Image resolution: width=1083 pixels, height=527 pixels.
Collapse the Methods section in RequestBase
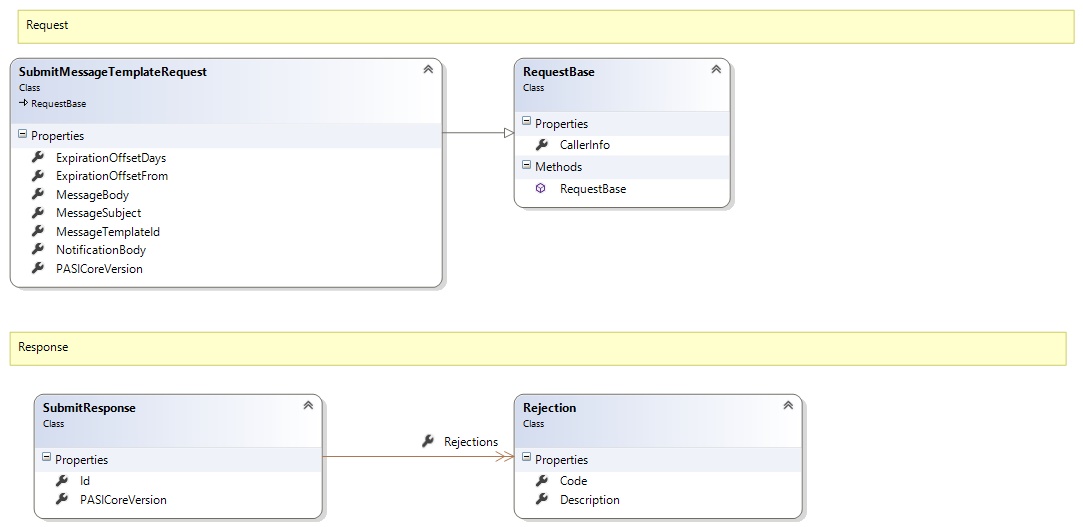pos(526,166)
